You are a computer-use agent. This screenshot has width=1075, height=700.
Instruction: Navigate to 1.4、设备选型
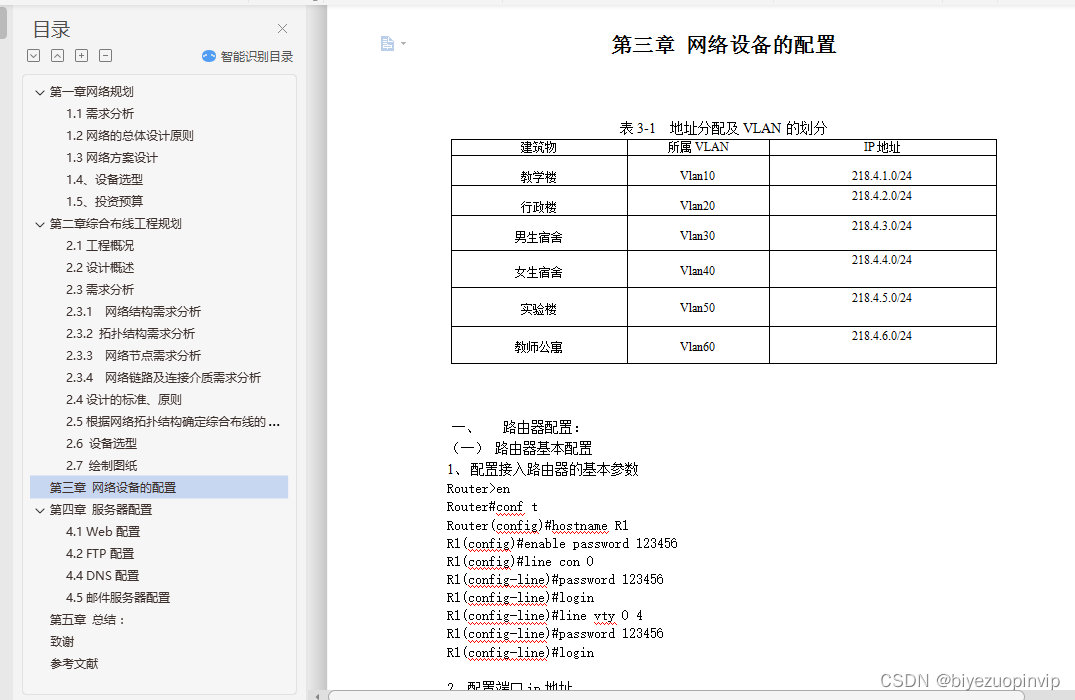pyautogui.click(x=104, y=180)
